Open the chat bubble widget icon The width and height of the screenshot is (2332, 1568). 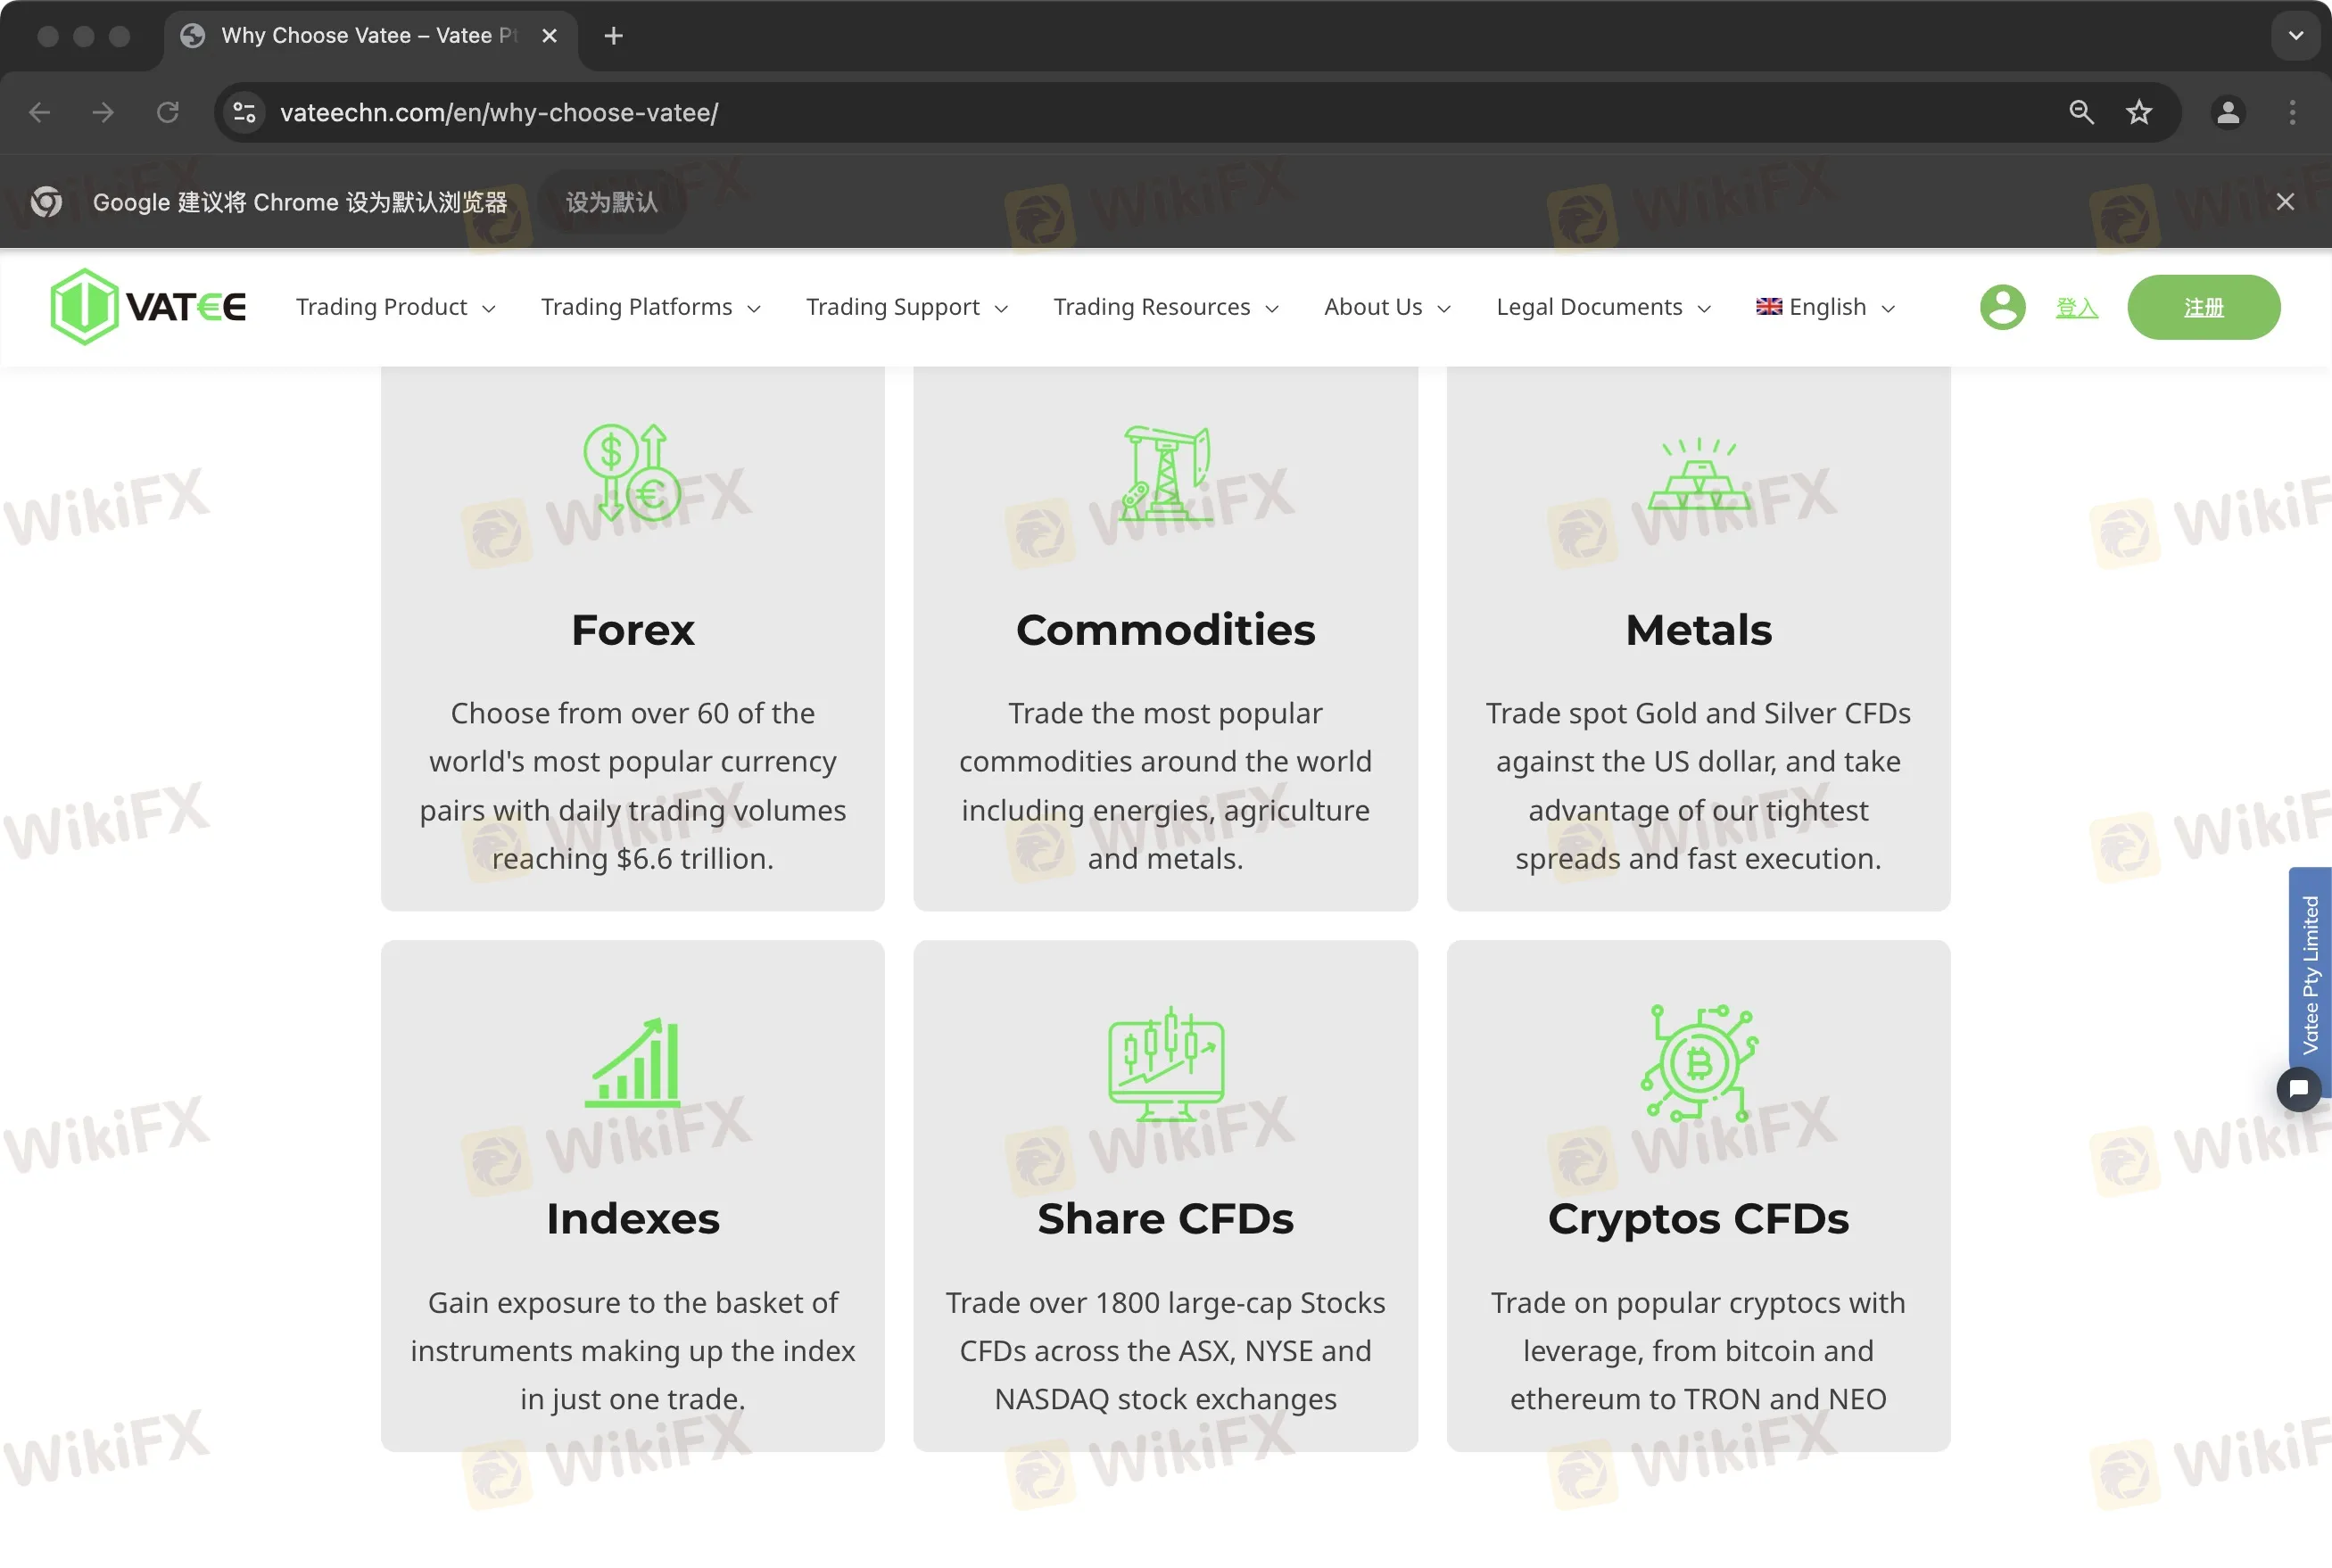pos(2298,1089)
